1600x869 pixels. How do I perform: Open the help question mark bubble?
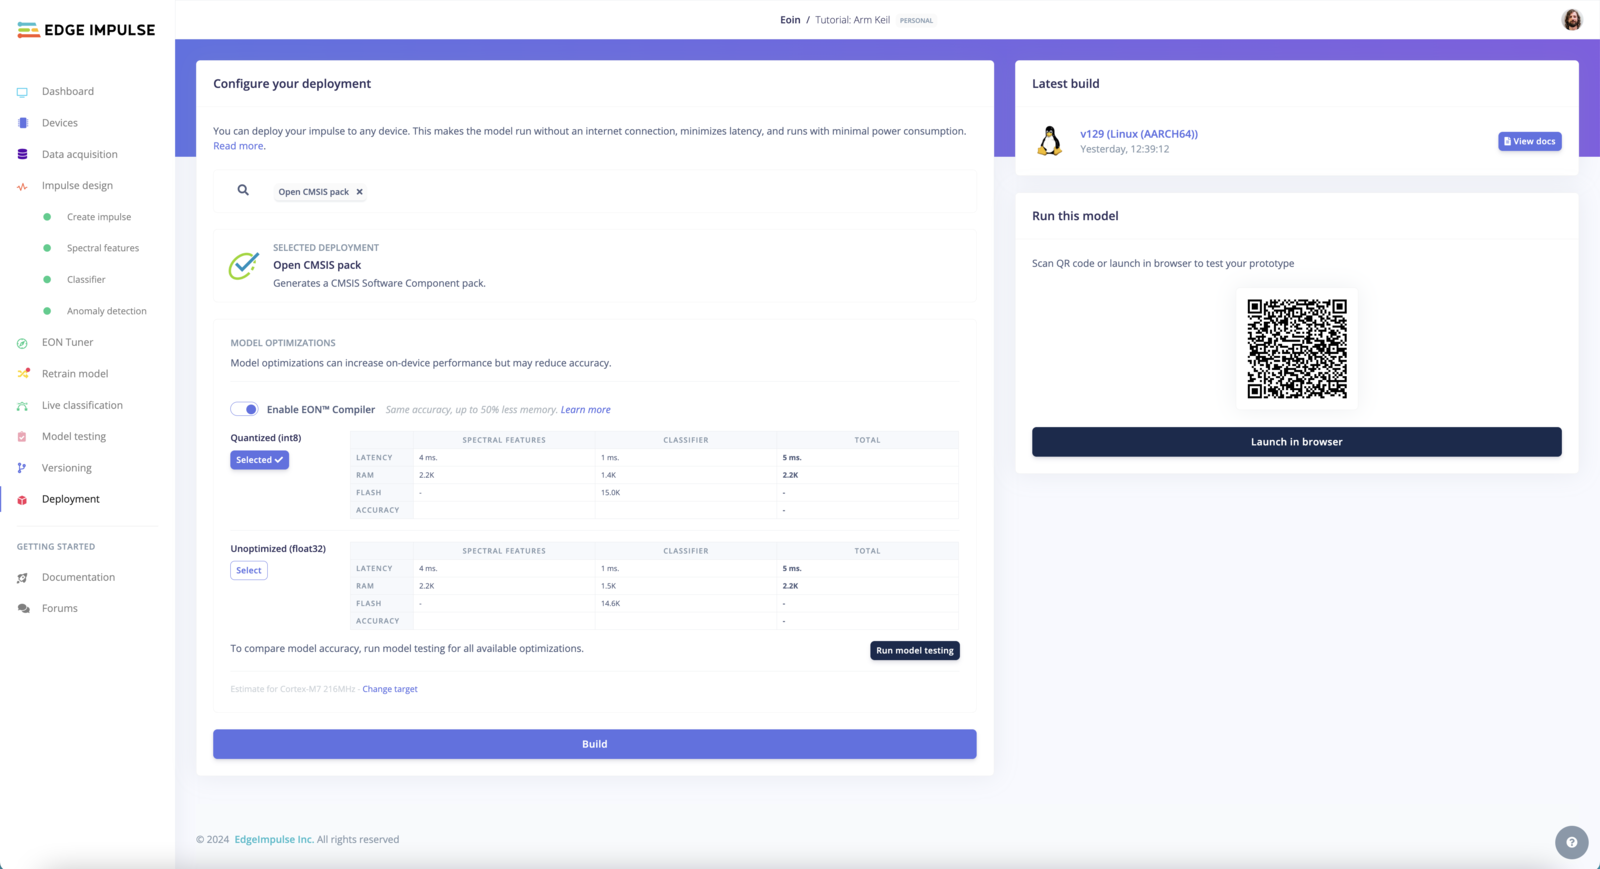(1572, 842)
